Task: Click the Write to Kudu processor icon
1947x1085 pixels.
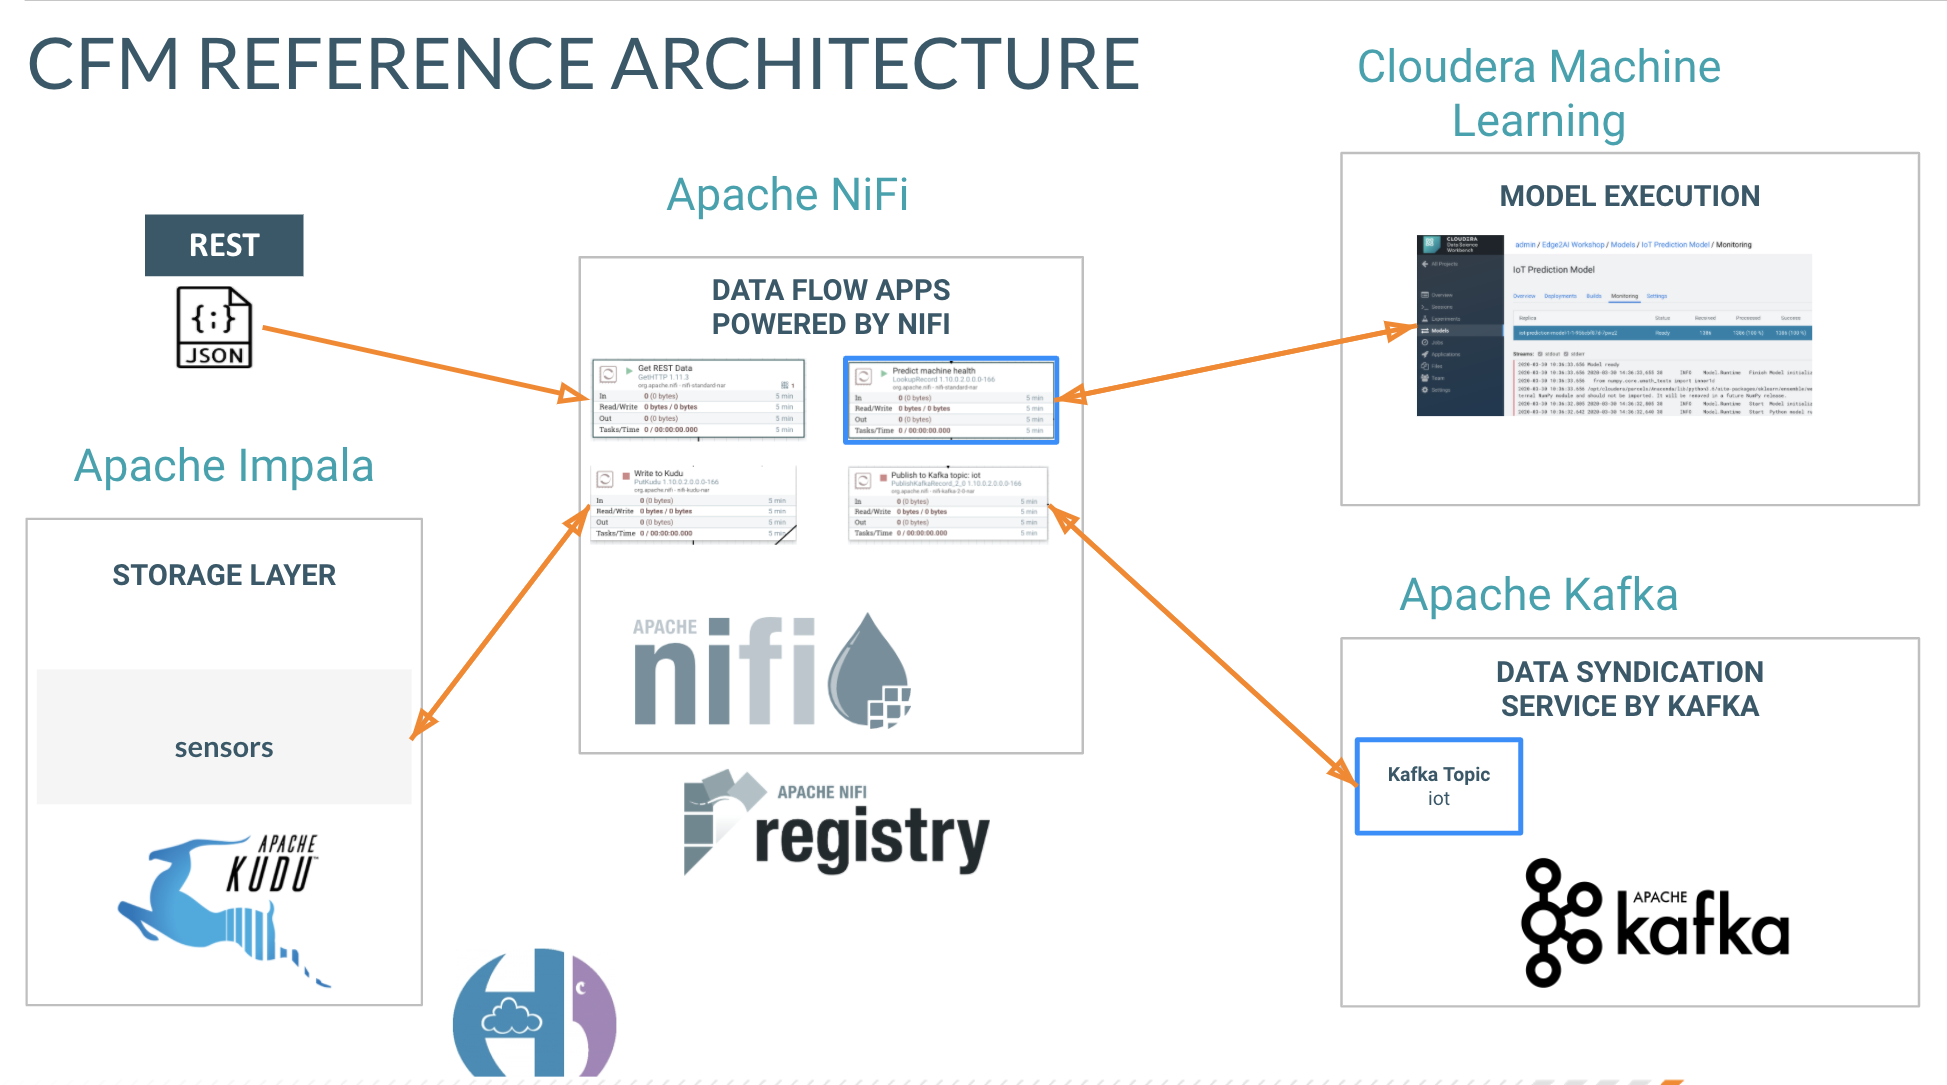Action: 605,479
